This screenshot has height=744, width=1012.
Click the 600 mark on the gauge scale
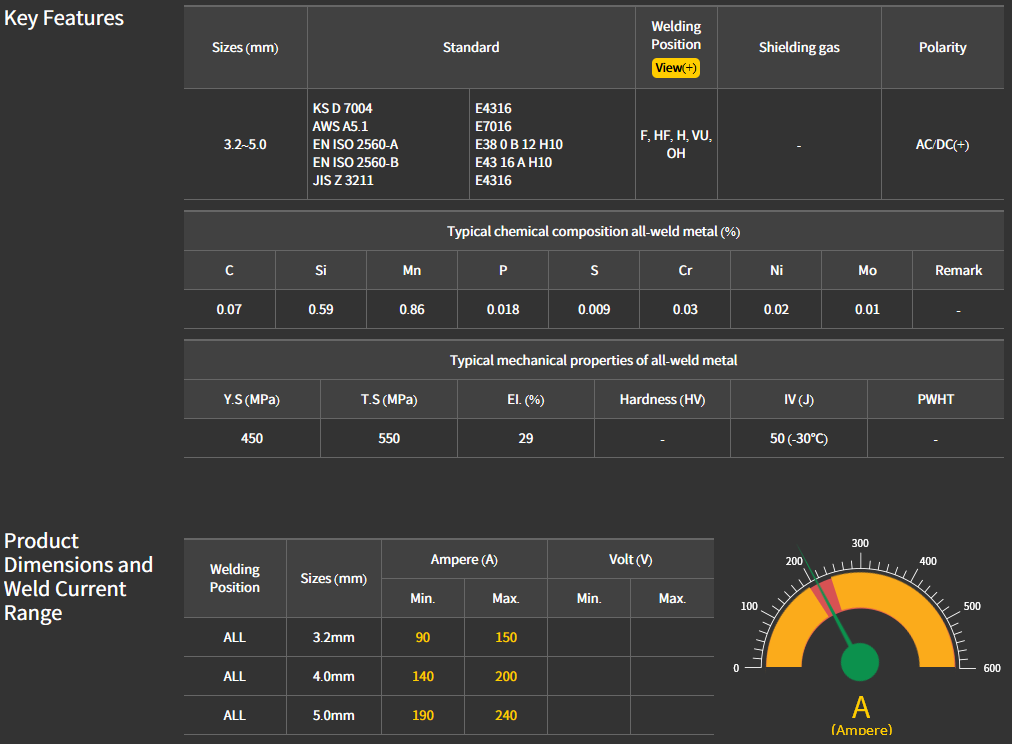pyautogui.click(x=991, y=668)
